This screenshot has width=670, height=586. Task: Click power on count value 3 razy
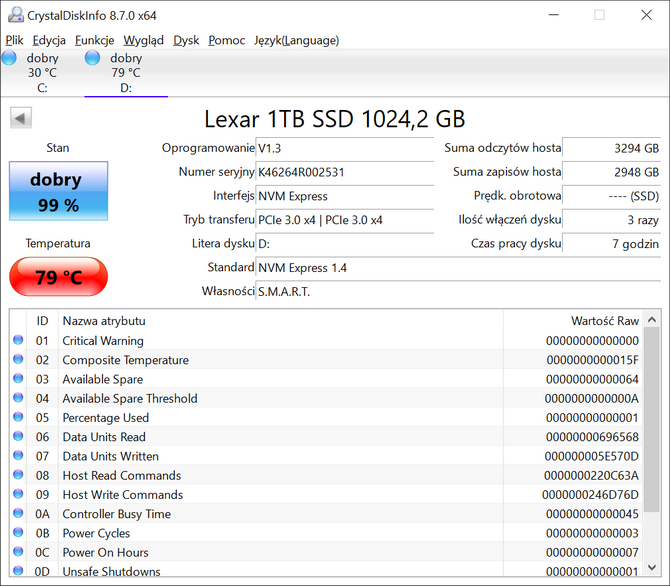point(611,220)
